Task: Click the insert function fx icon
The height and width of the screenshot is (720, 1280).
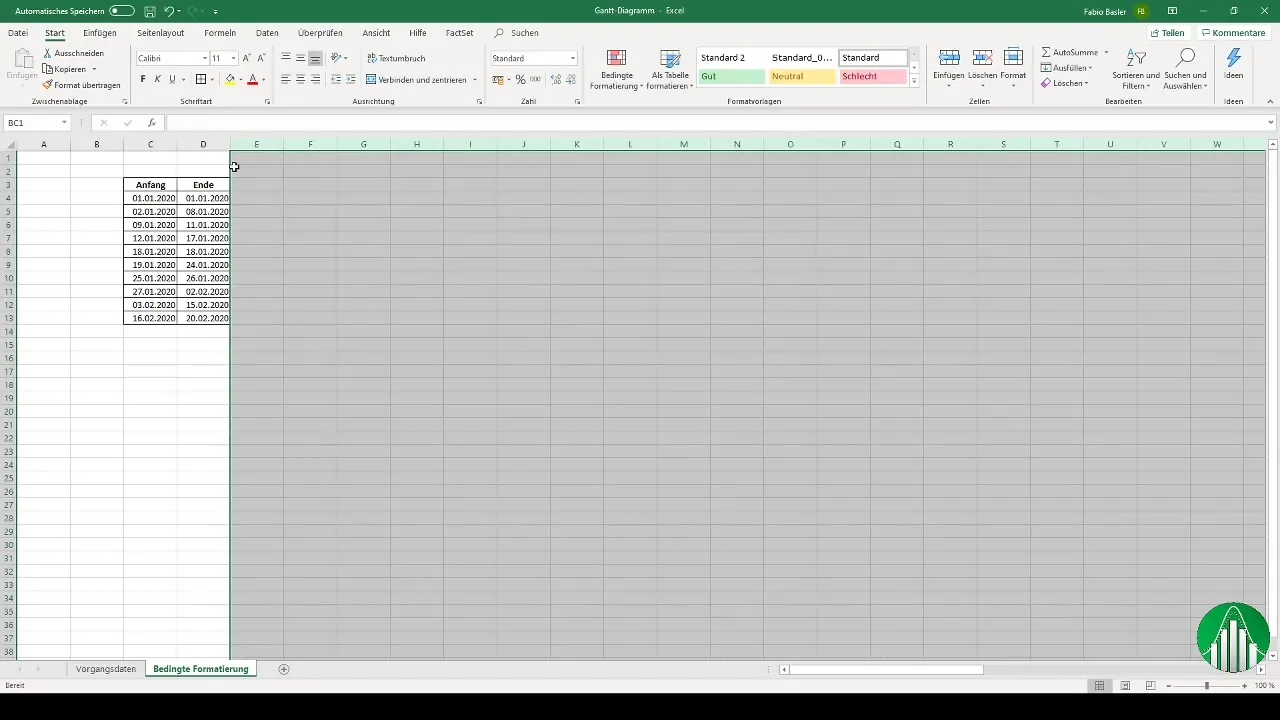Action: (x=151, y=123)
